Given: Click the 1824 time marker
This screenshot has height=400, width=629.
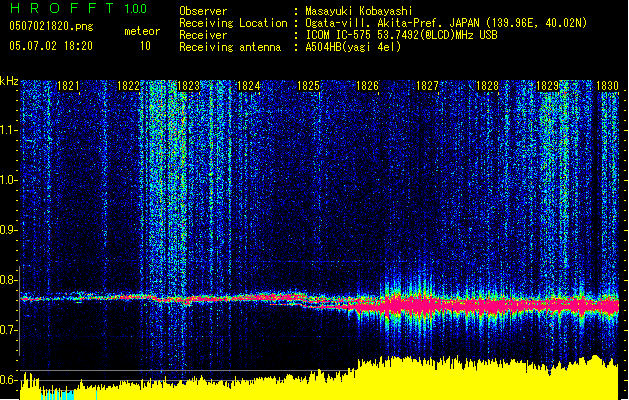Looking at the screenshot, I should [248, 86].
